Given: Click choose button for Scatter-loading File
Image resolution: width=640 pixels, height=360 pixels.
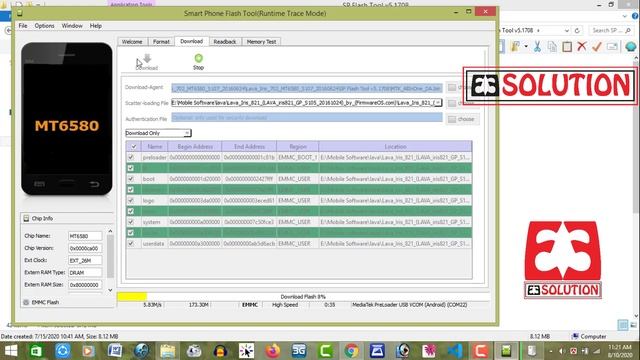Looking at the screenshot, I should [462, 103].
